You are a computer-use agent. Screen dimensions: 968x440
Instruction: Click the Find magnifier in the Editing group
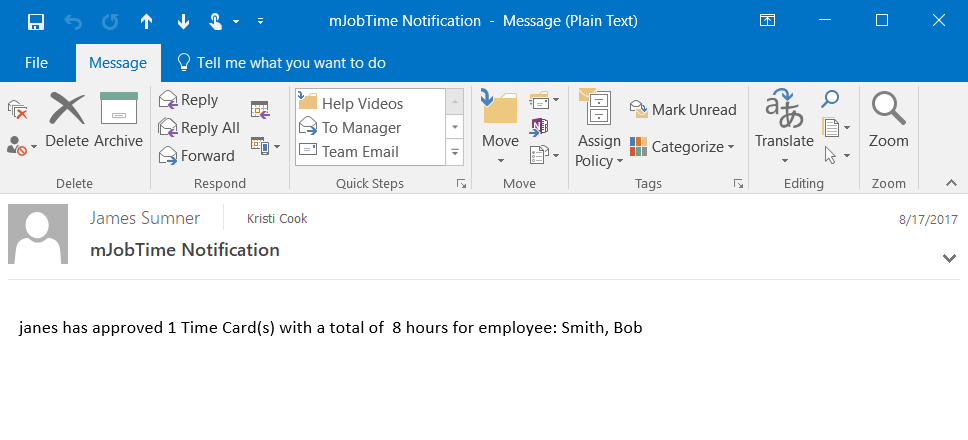830,99
